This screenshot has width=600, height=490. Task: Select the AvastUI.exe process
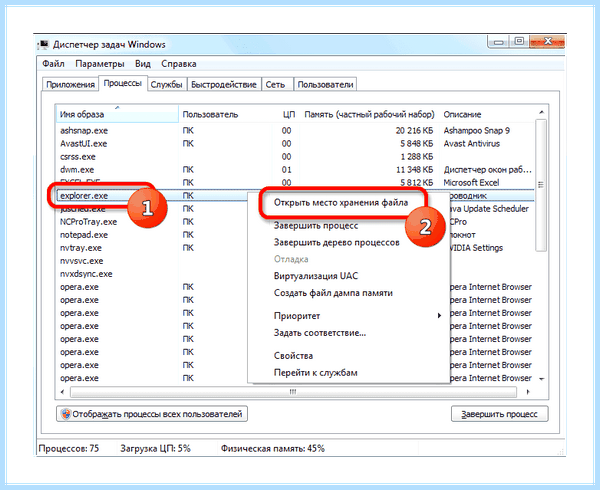tap(83, 144)
